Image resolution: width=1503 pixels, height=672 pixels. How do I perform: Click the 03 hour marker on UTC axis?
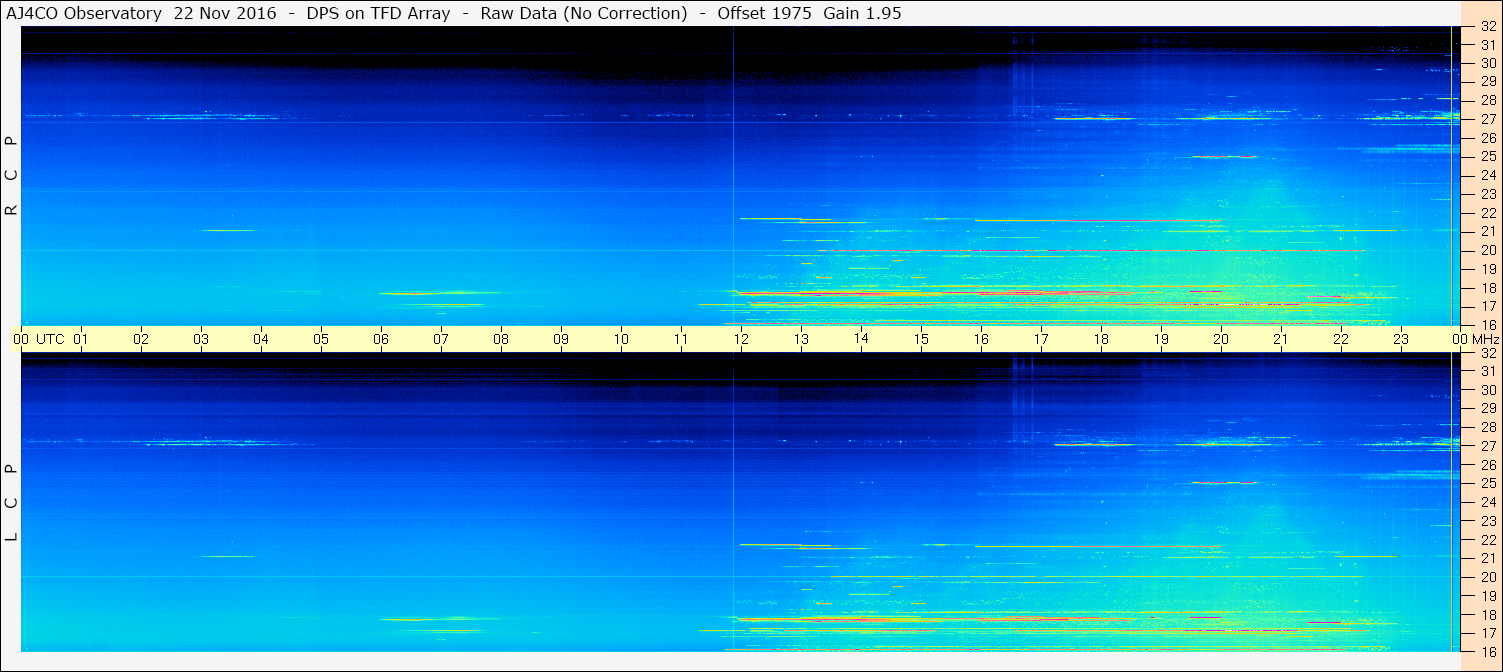[201, 339]
